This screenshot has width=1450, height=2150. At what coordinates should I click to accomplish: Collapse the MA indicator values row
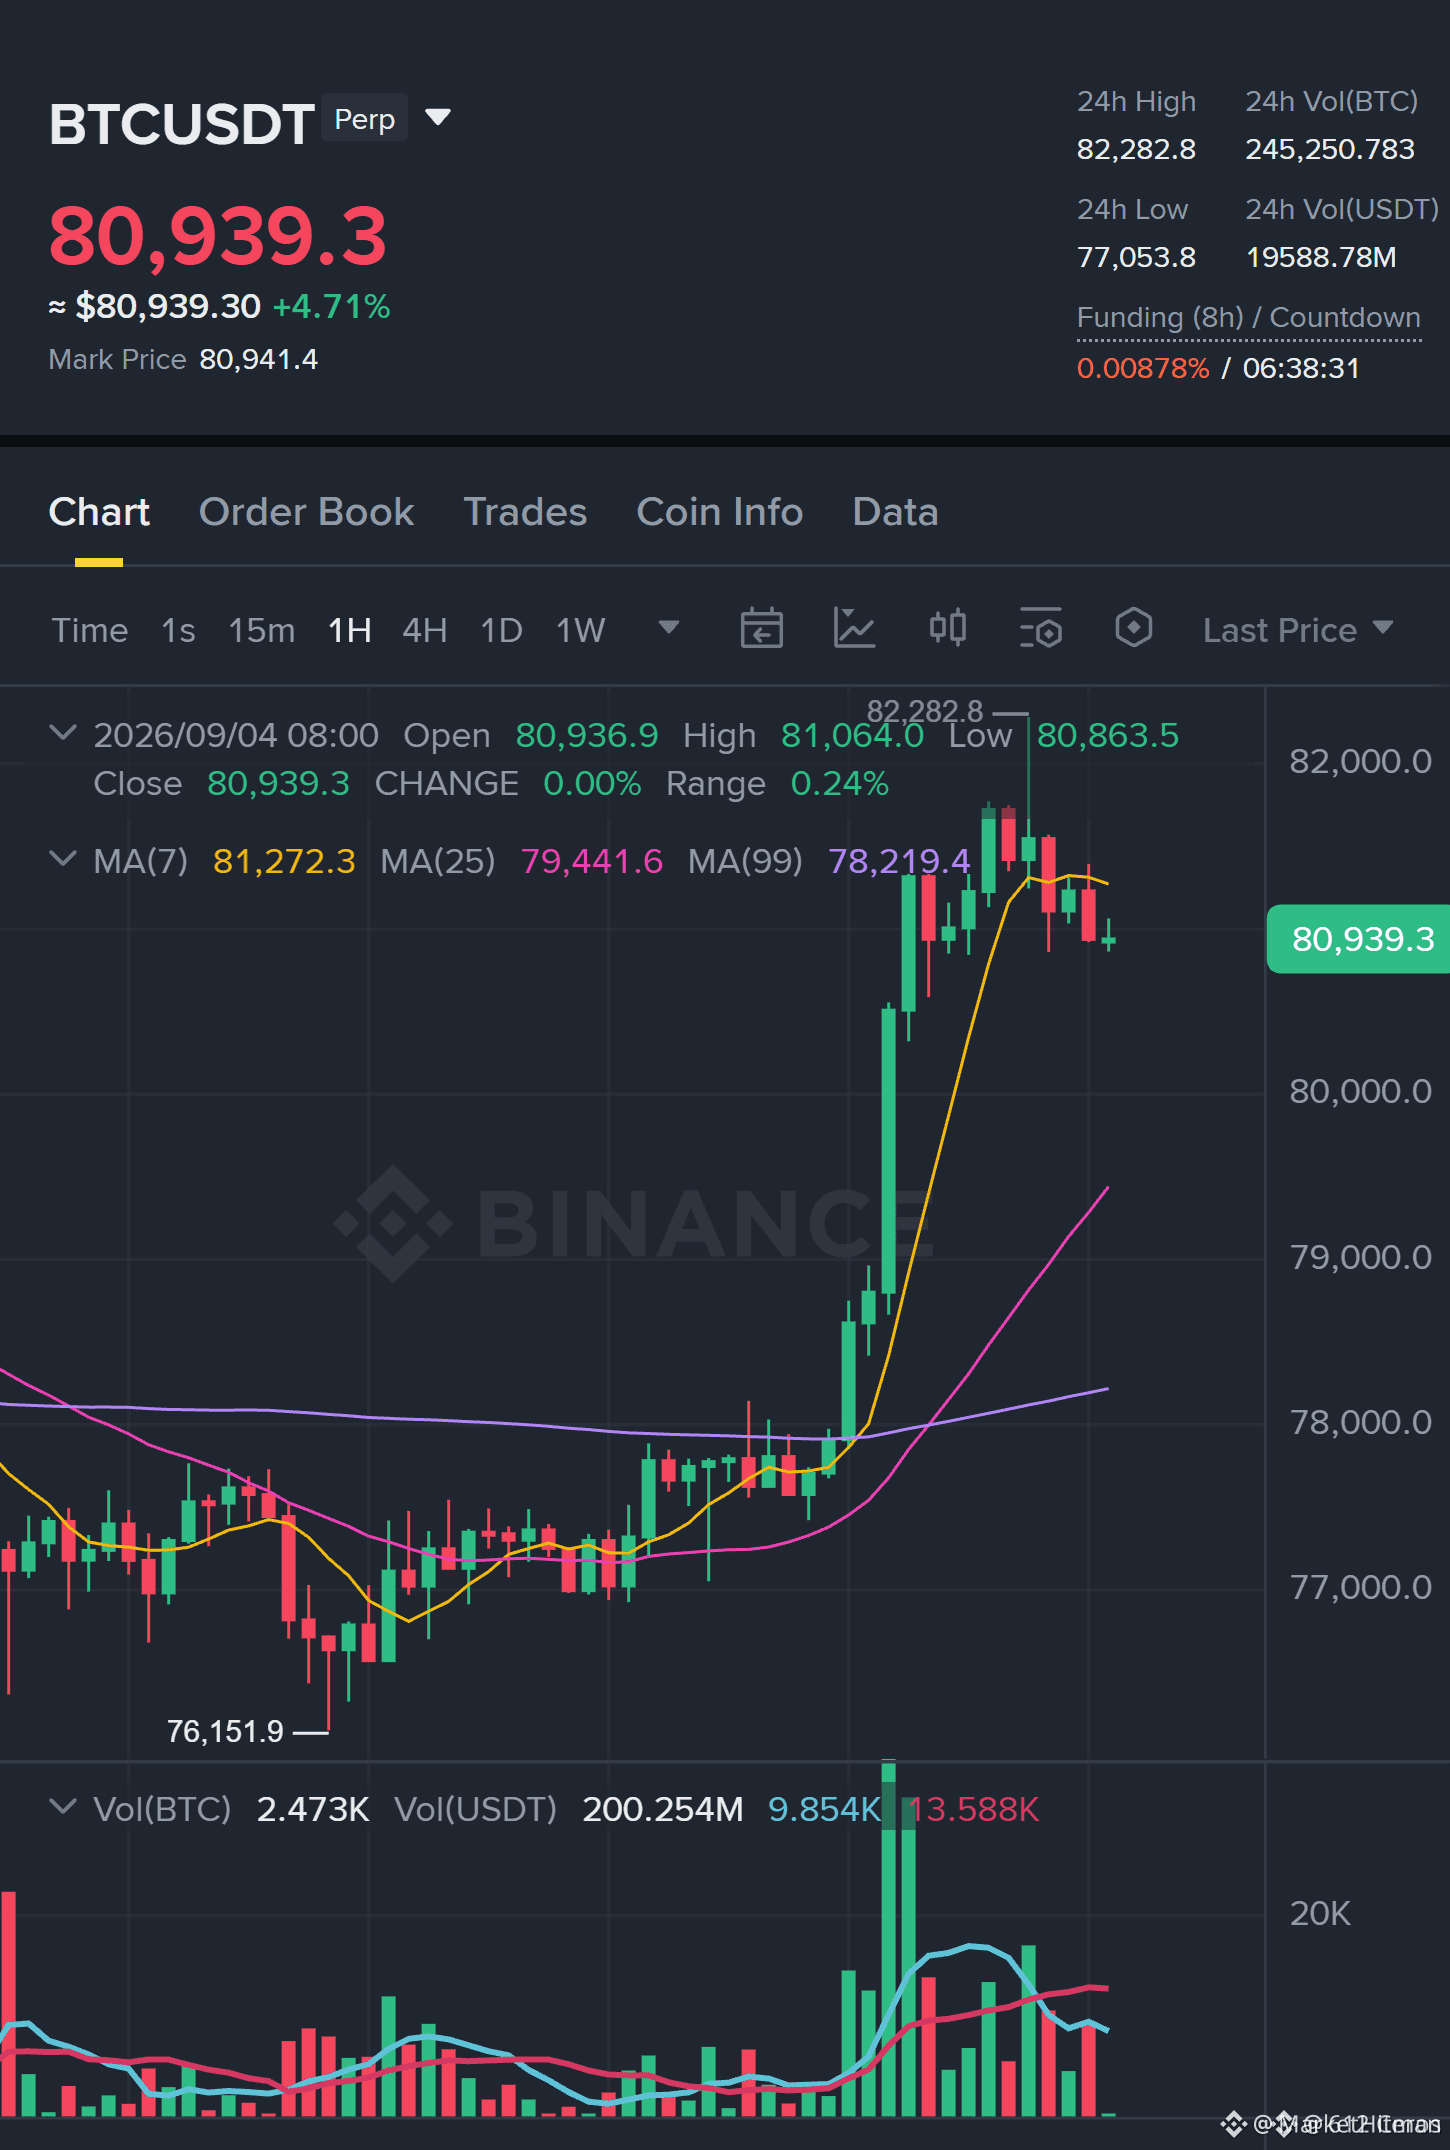point(63,859)
